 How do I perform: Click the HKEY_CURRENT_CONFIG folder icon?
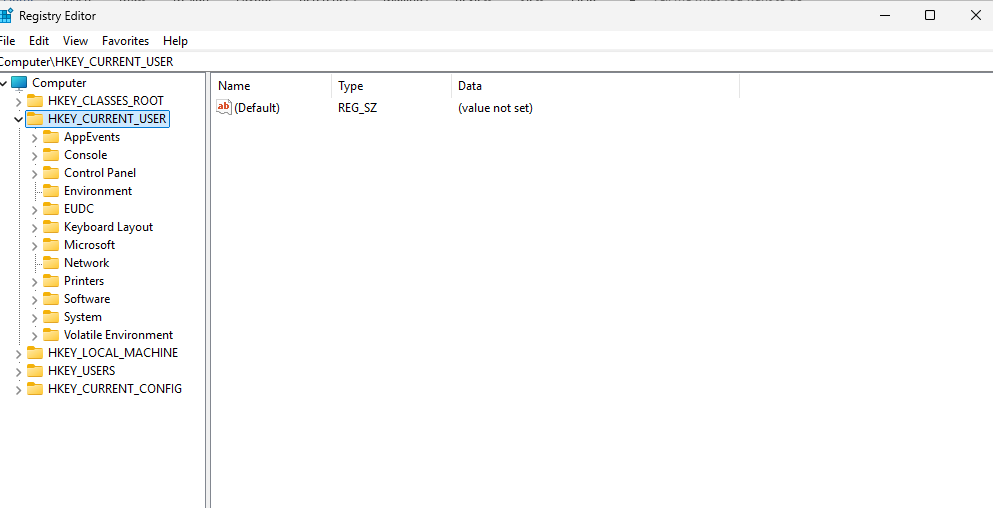tap(35, 389)
